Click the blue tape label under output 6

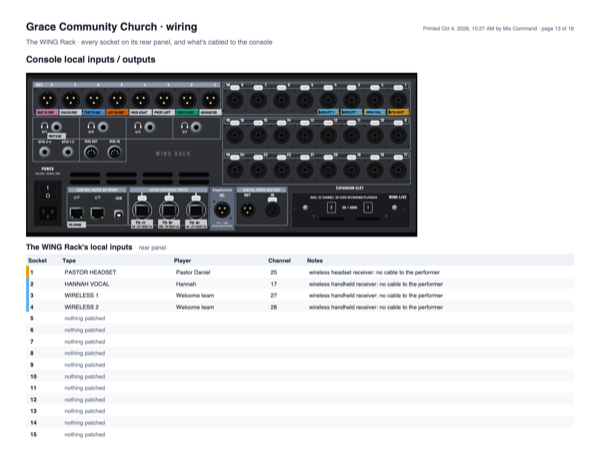coord(94,112)
